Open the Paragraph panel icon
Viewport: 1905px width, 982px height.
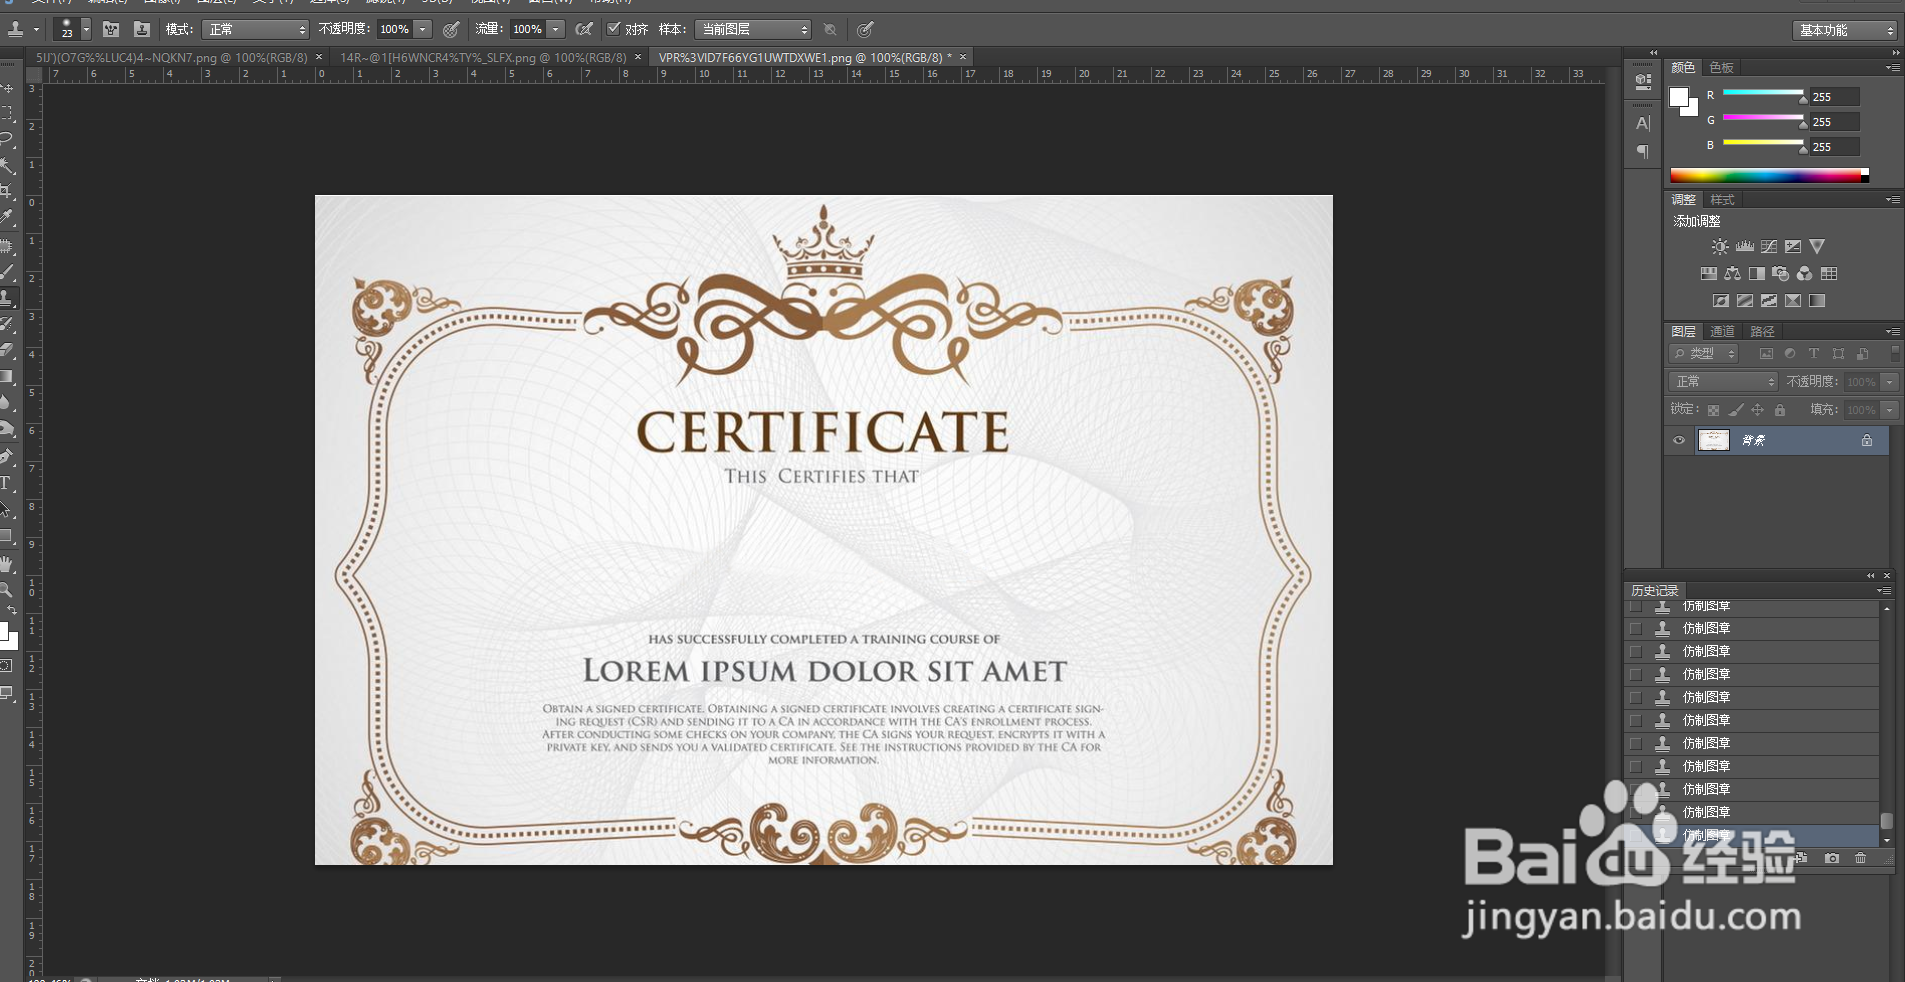tap(1643, 152)
